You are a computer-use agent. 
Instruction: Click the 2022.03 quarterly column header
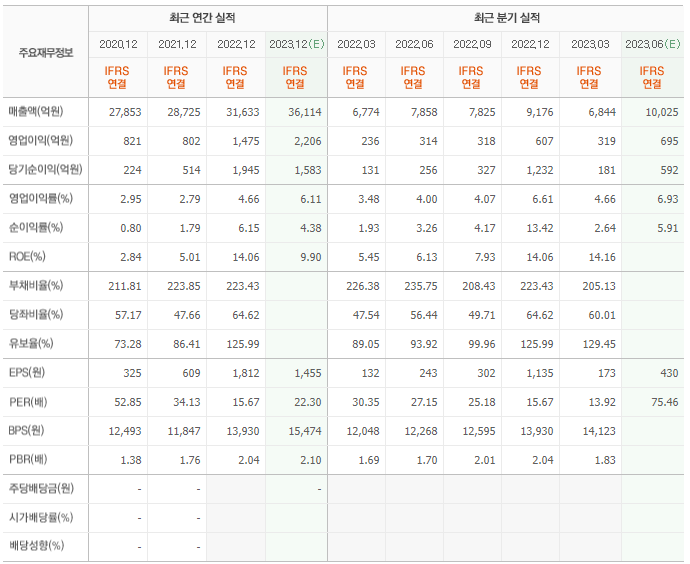tap(356, 44)
